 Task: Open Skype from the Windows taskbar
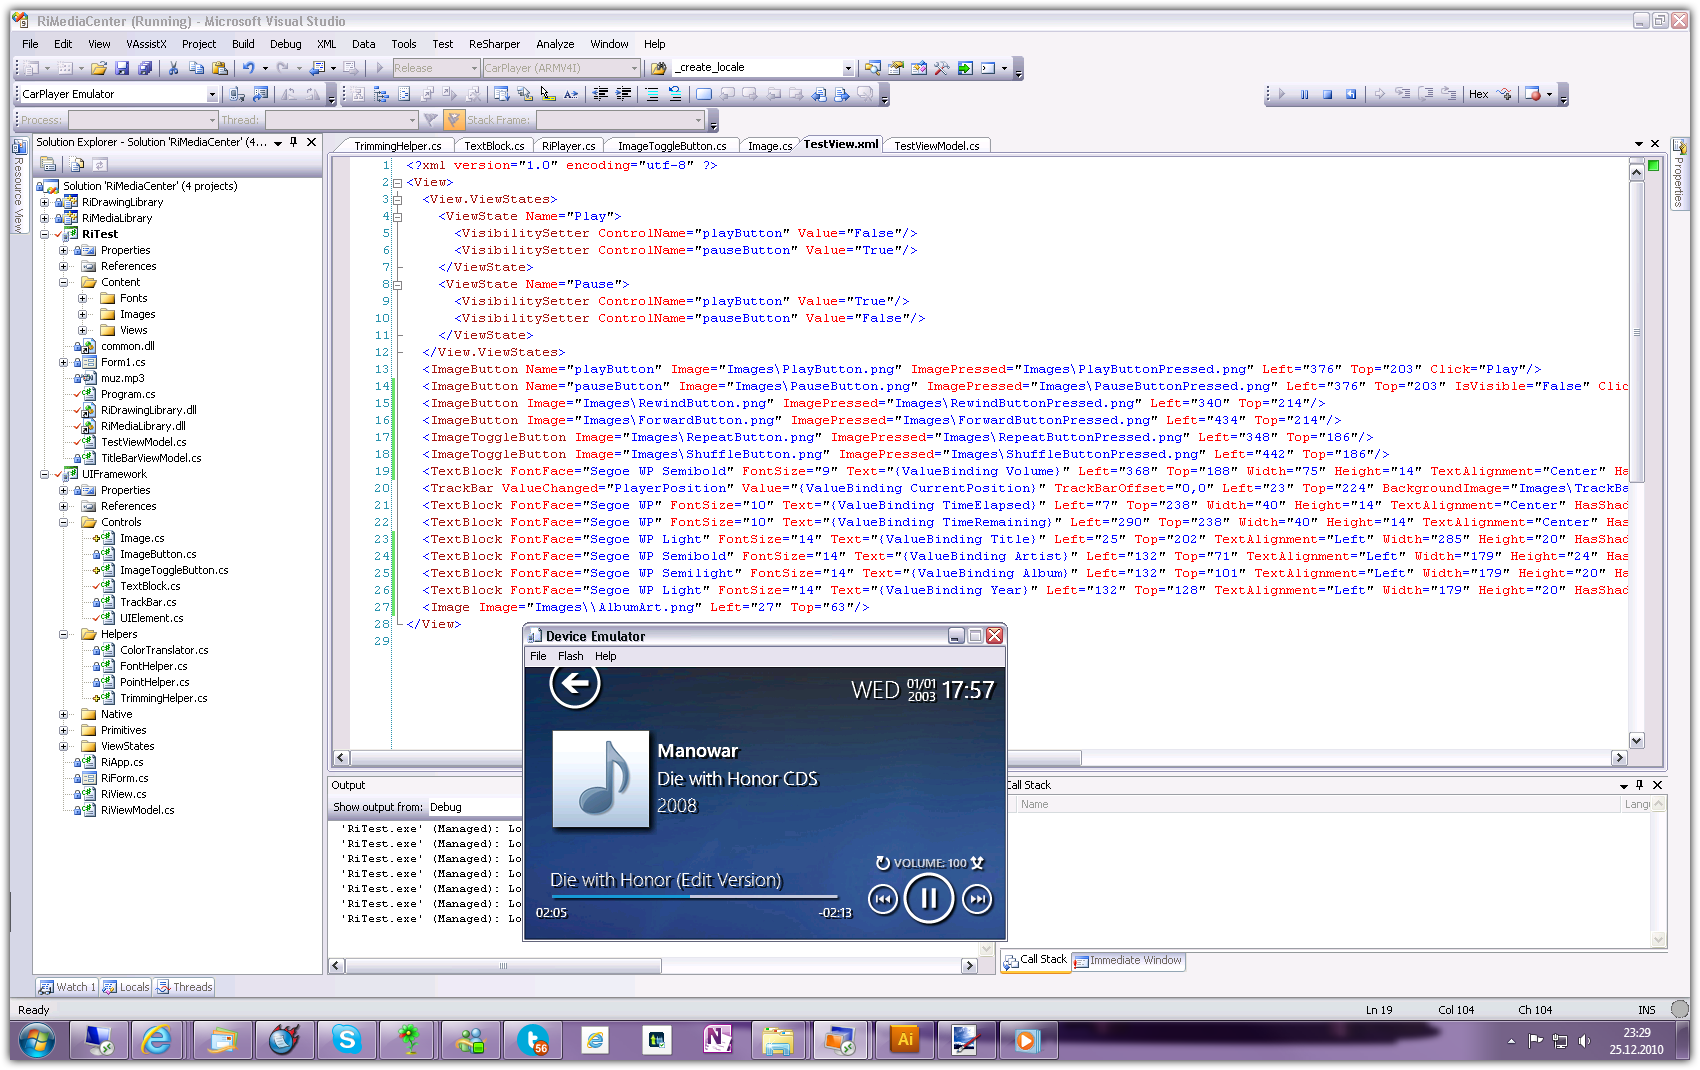click(x=346, y=1040)
